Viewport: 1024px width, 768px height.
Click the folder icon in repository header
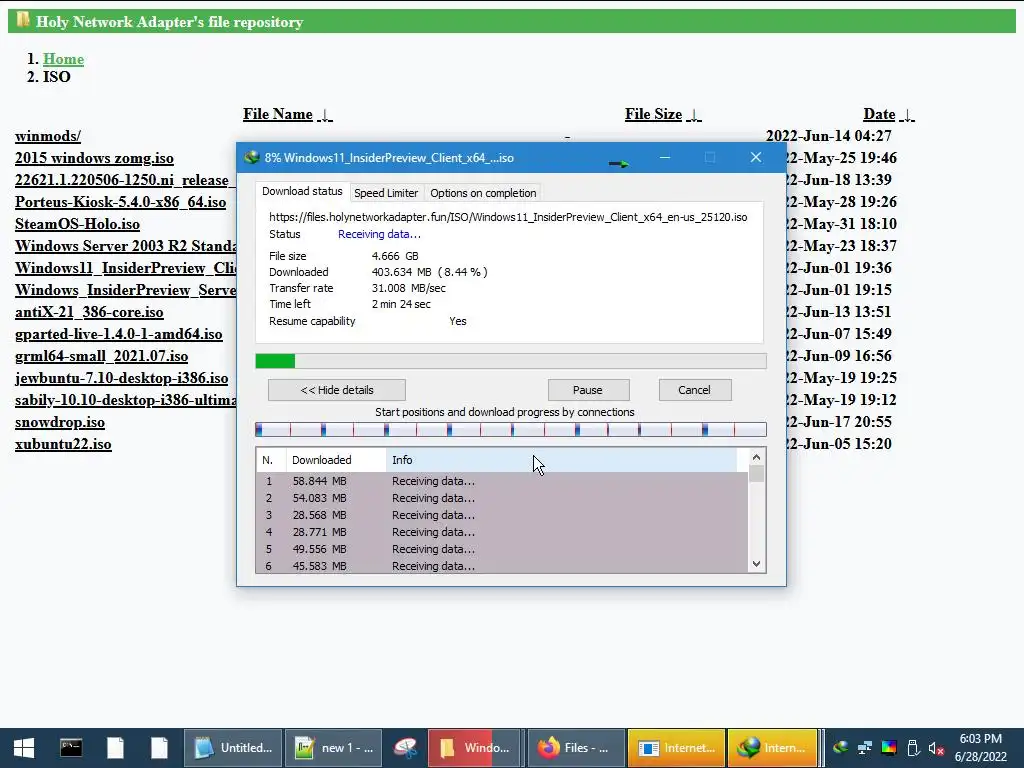point(23,20)
